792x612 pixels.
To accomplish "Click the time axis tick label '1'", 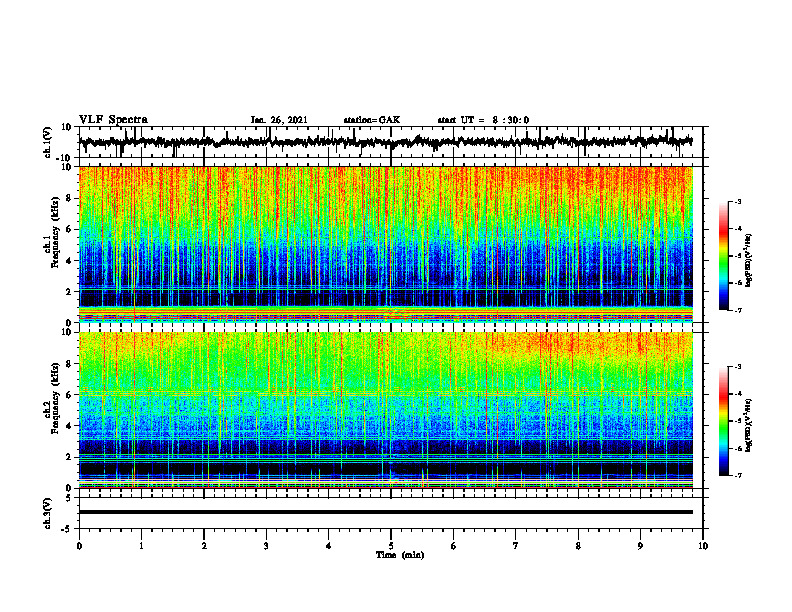I will pyautogui.click(x=141, y=546).
